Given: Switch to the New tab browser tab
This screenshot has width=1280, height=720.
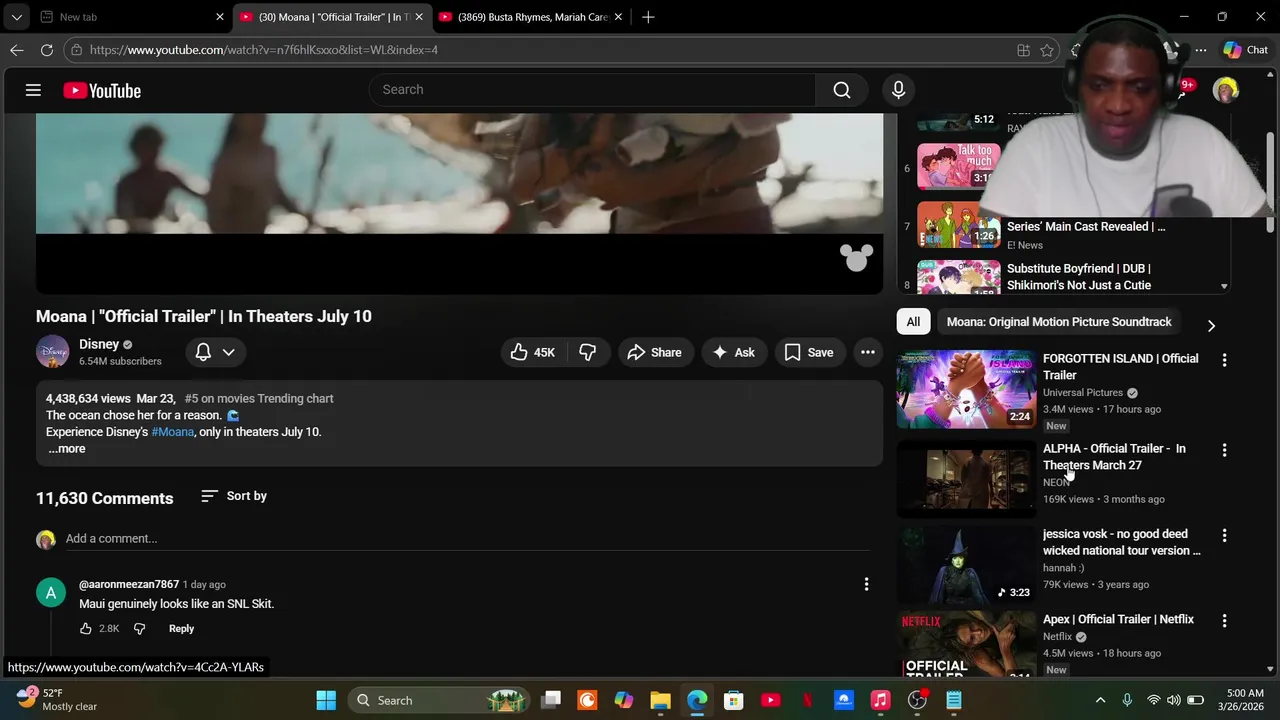Looking at the screenshot, I should pos(130,17).
